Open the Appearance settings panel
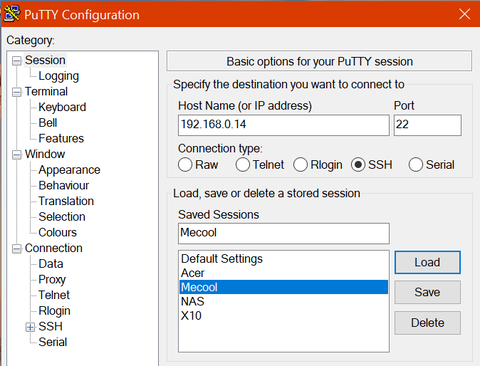480x366 pixels. tap(69, 170)
